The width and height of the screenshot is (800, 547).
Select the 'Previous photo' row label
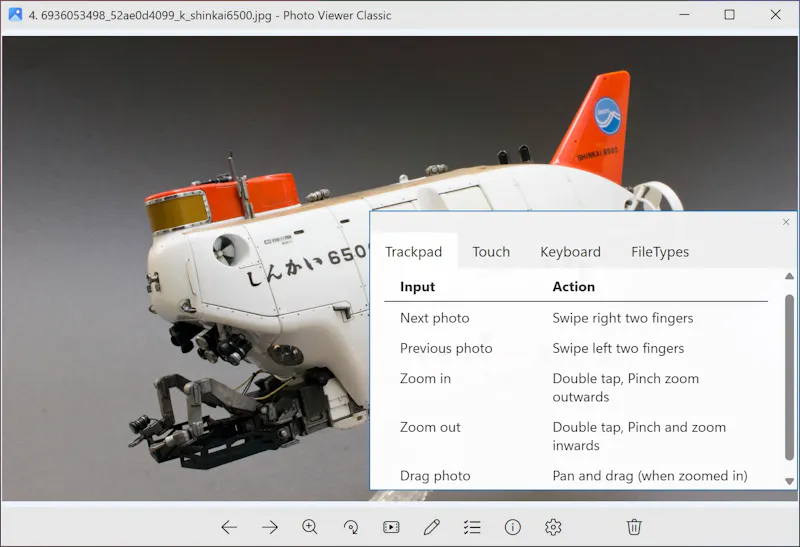(446, 348)
